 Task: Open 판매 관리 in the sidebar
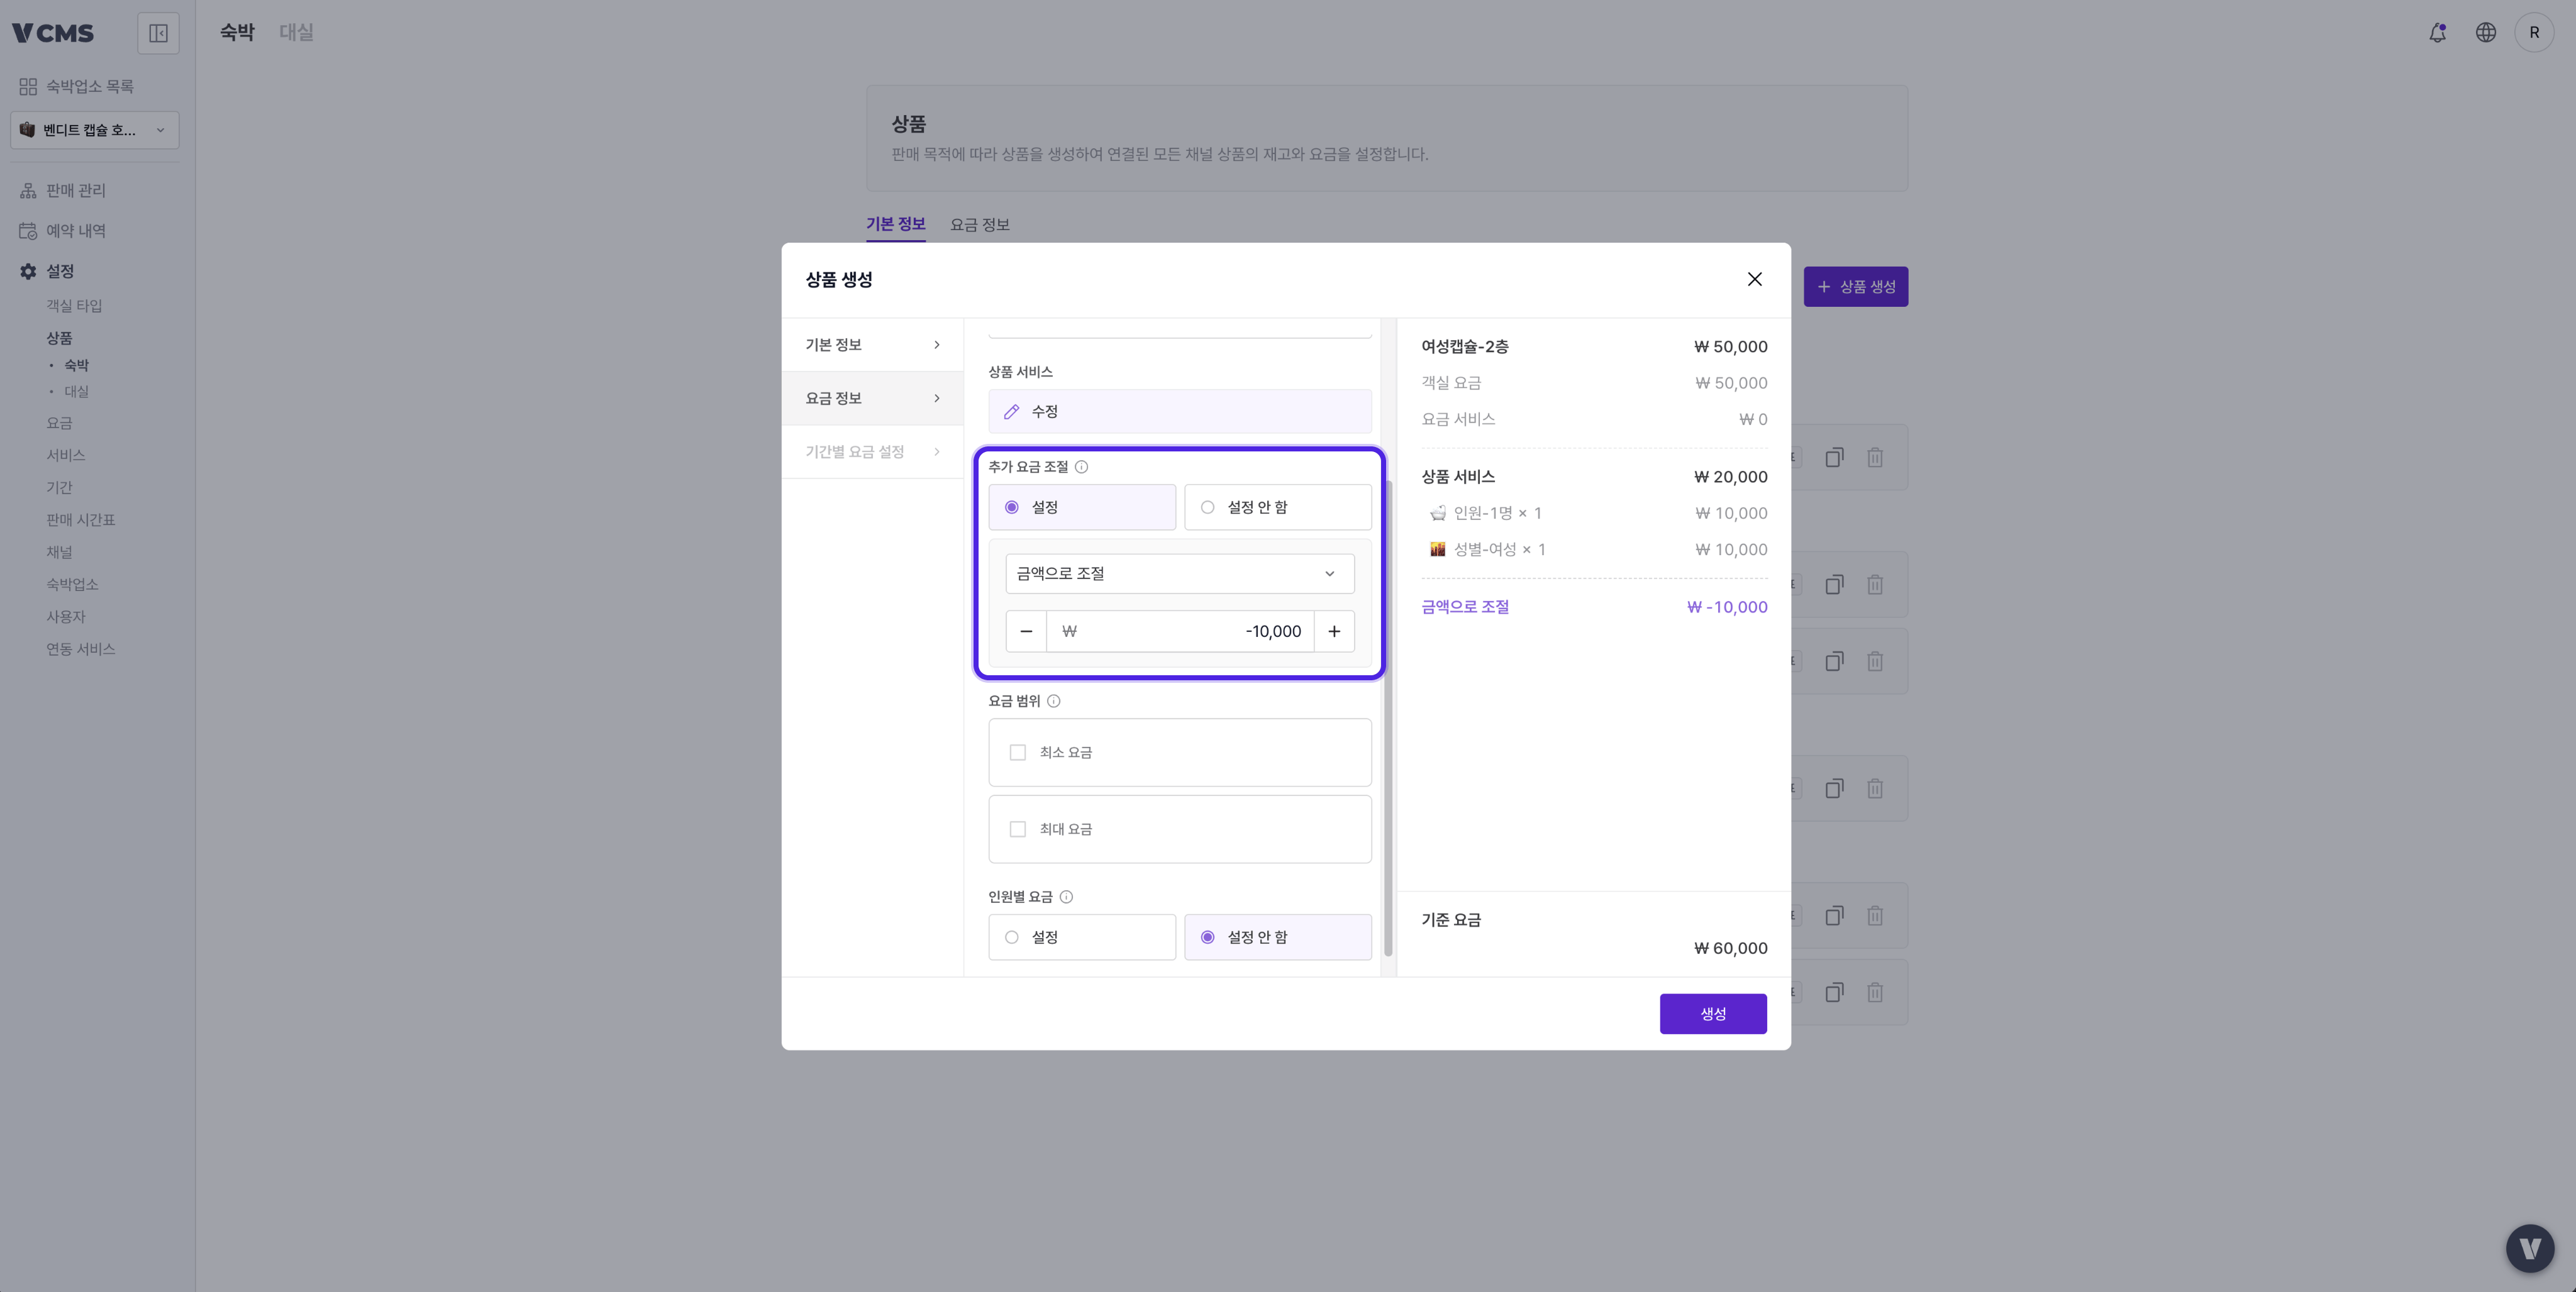[62, 190]
